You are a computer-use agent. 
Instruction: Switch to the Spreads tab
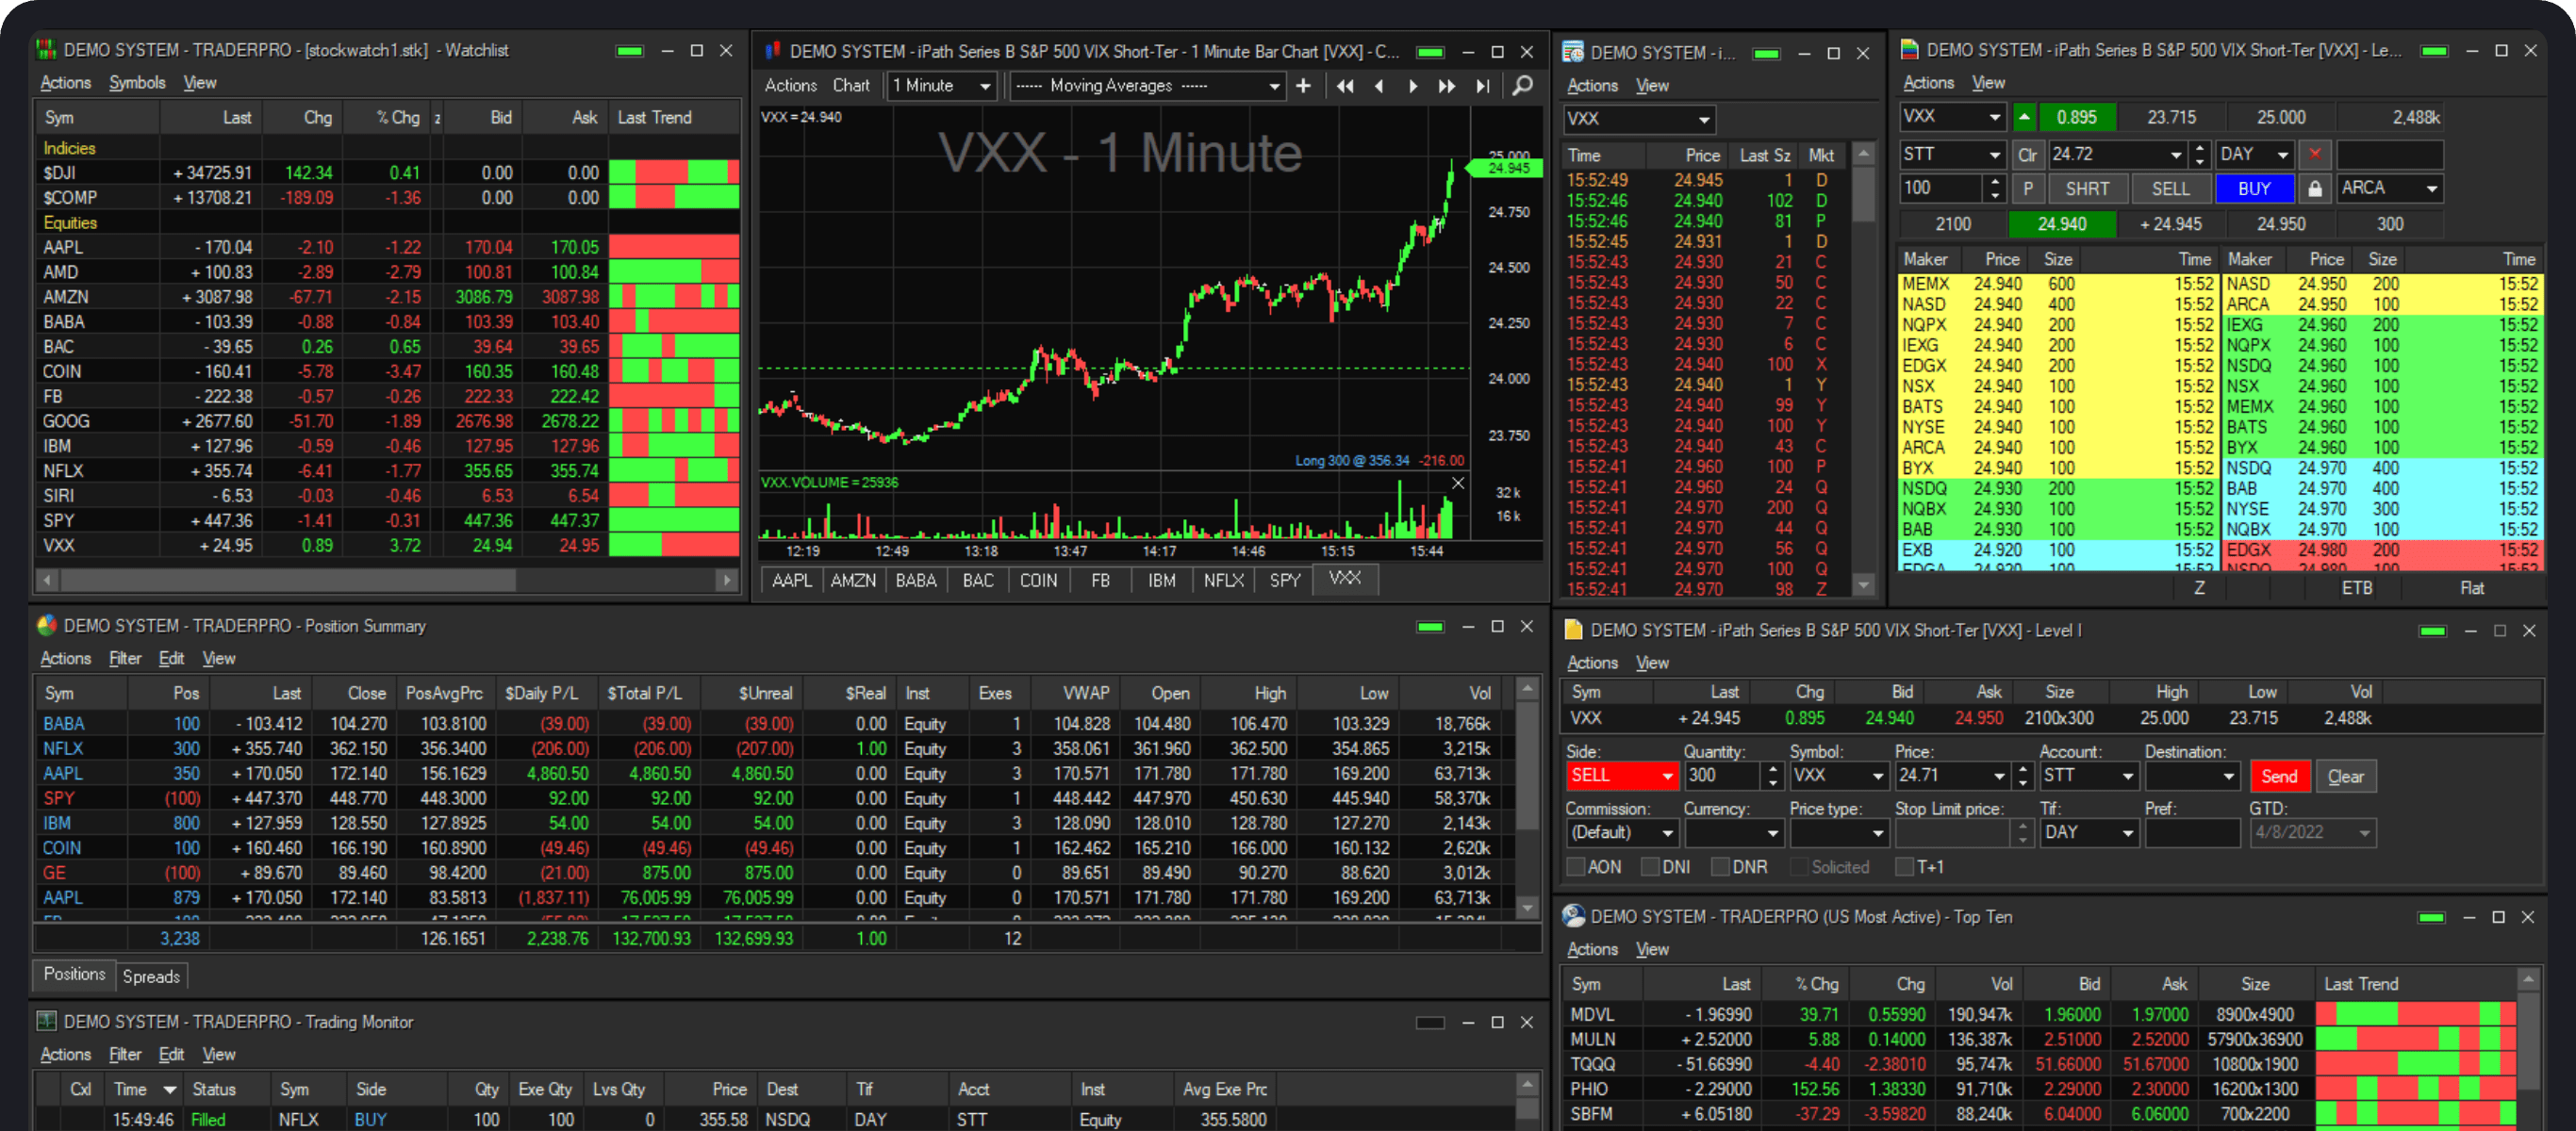pos(151,976)
